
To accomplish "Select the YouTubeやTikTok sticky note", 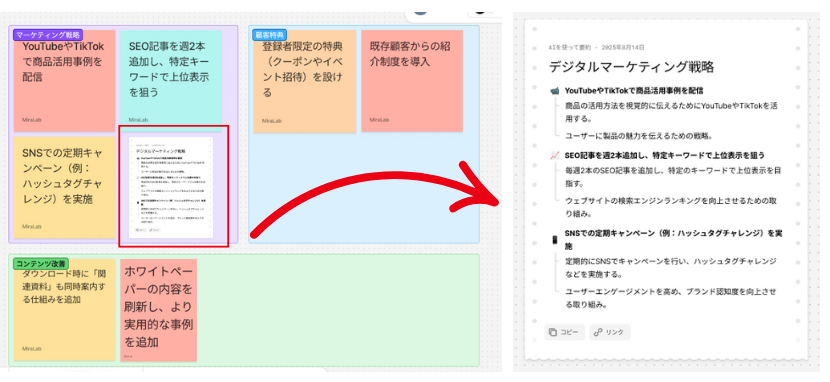I will coord(65,80).
